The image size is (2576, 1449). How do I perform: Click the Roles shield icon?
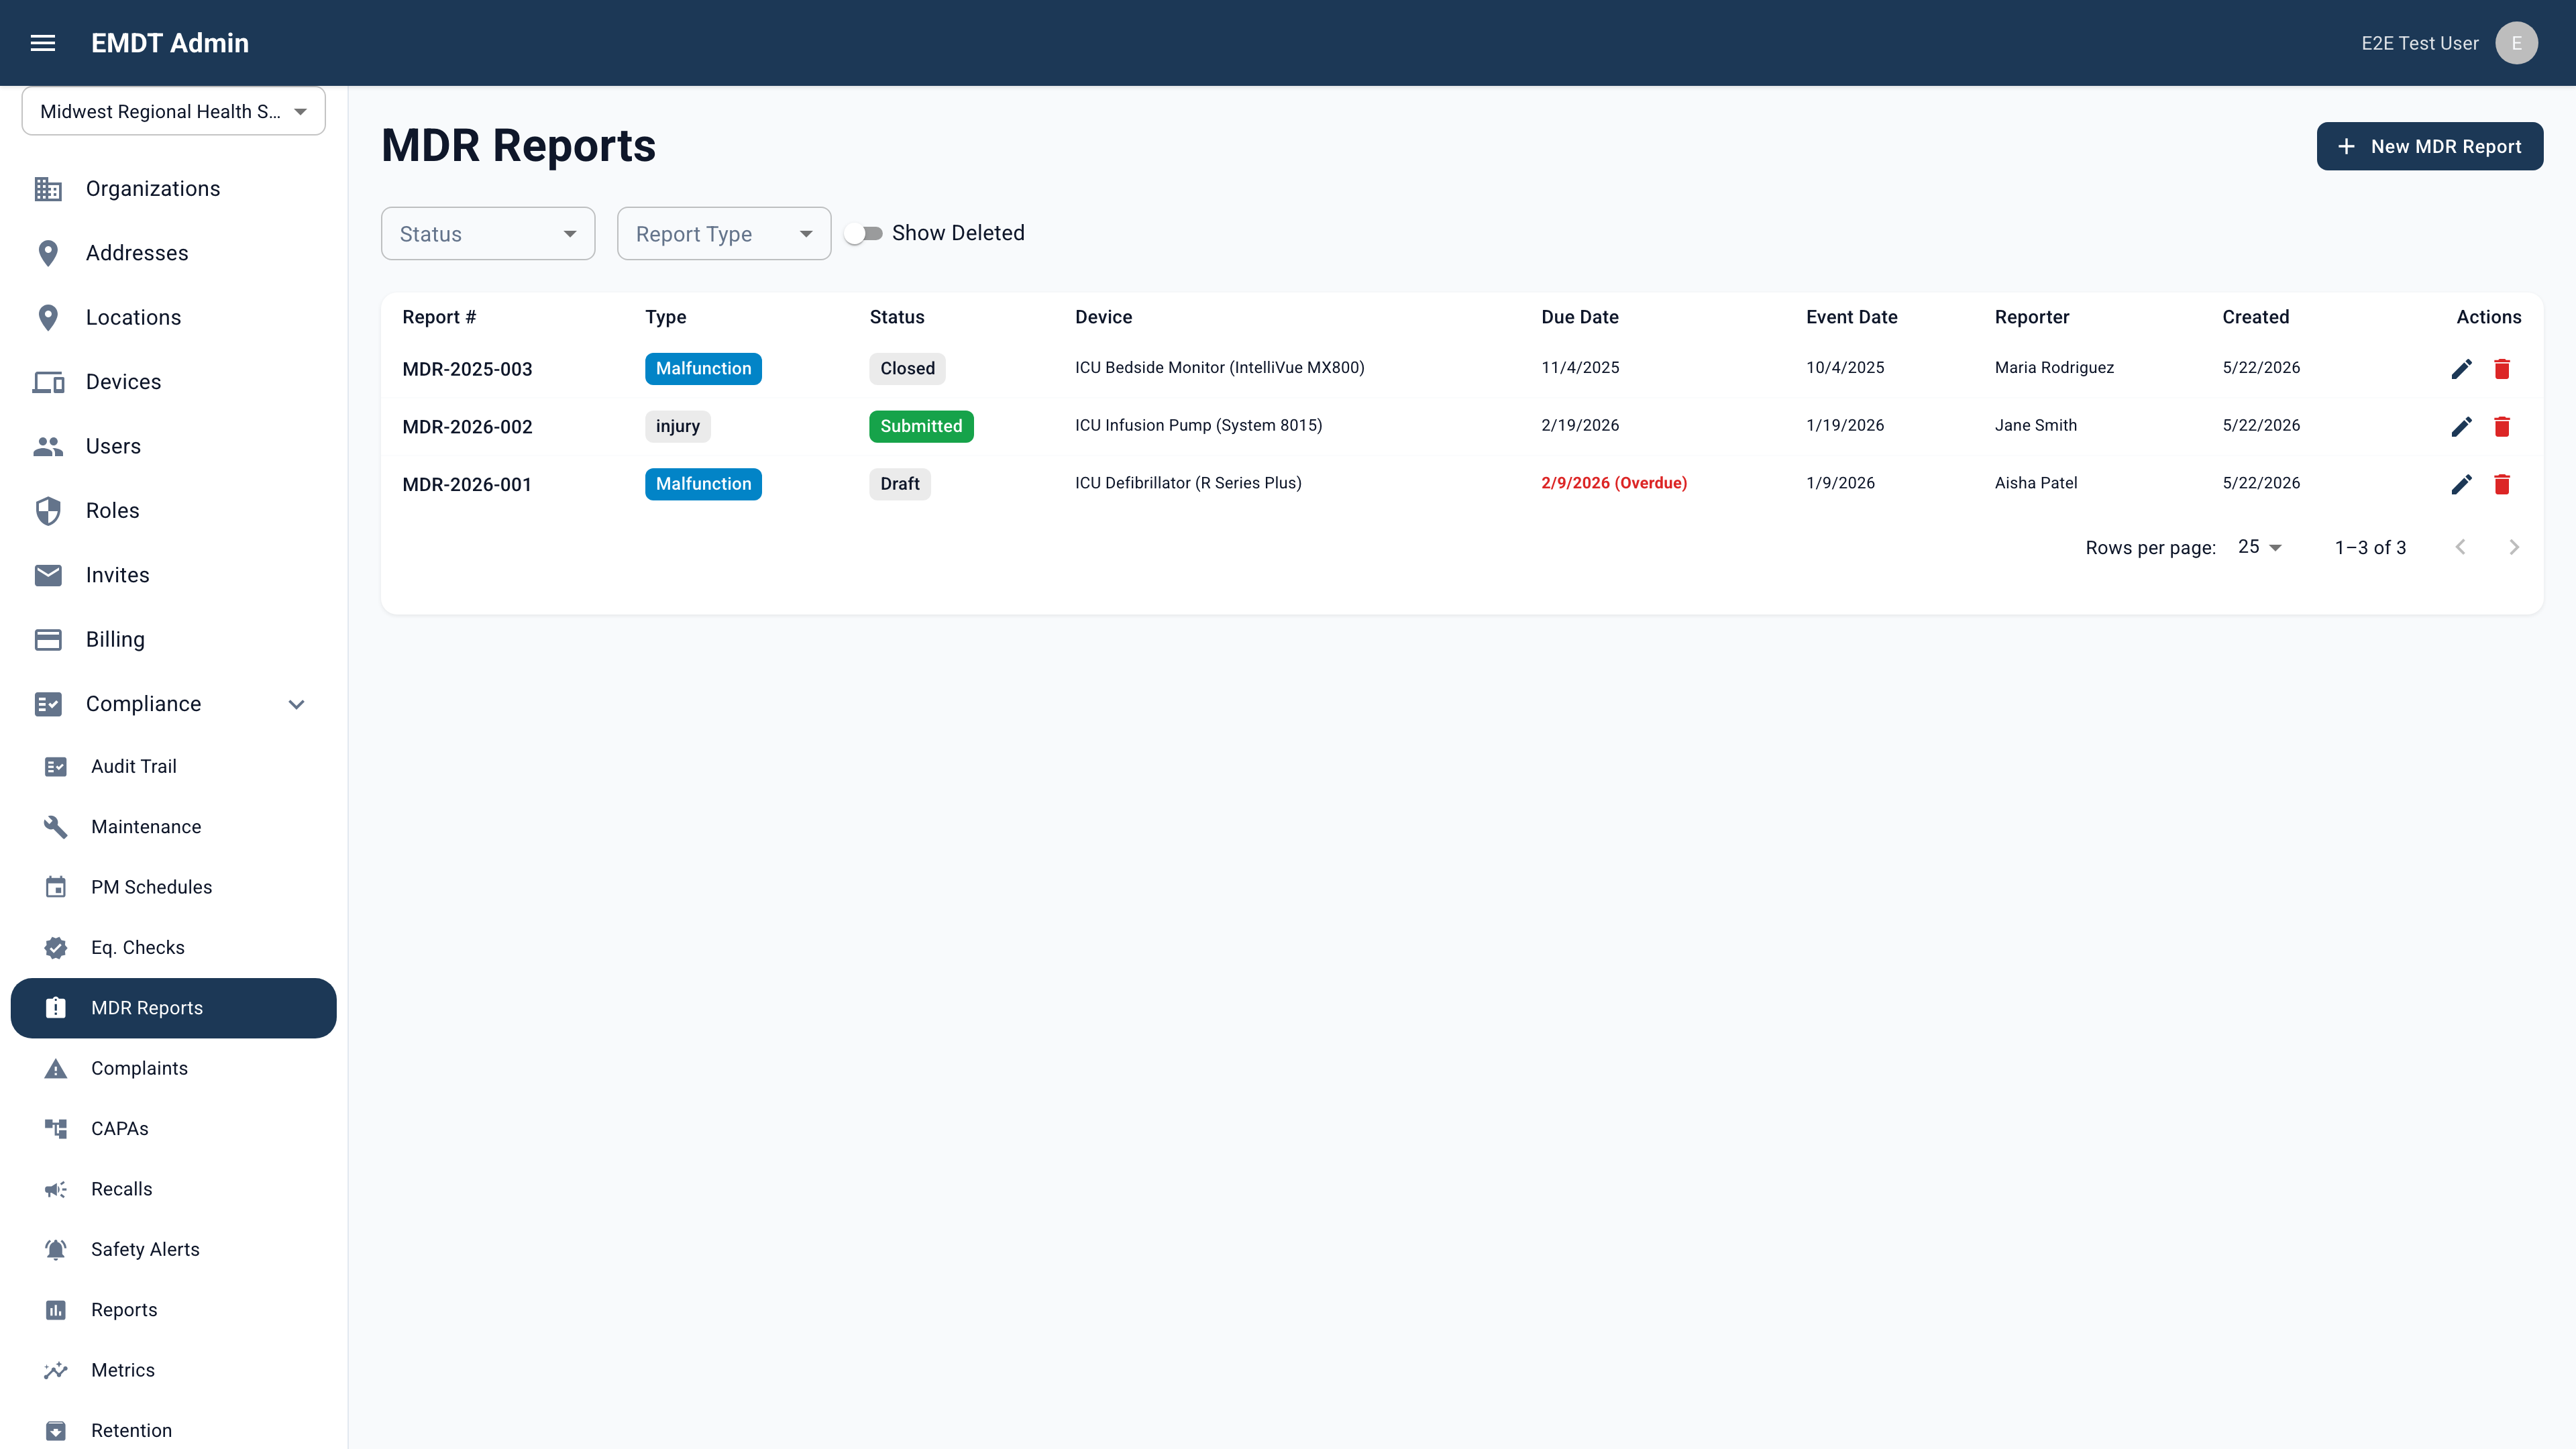(x=48, y=511)
